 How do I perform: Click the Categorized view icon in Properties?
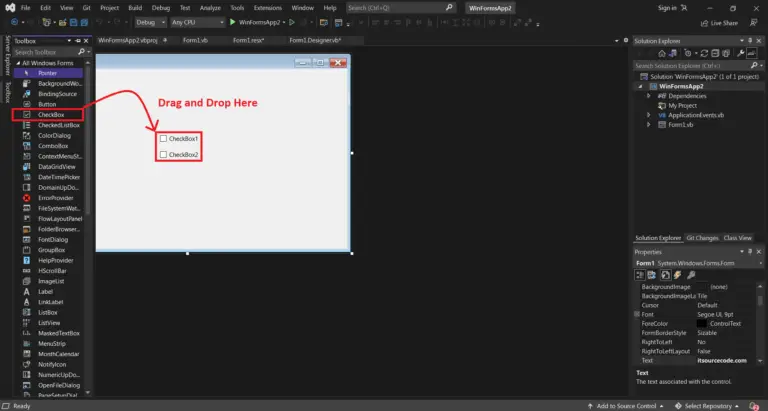point(640,274)
